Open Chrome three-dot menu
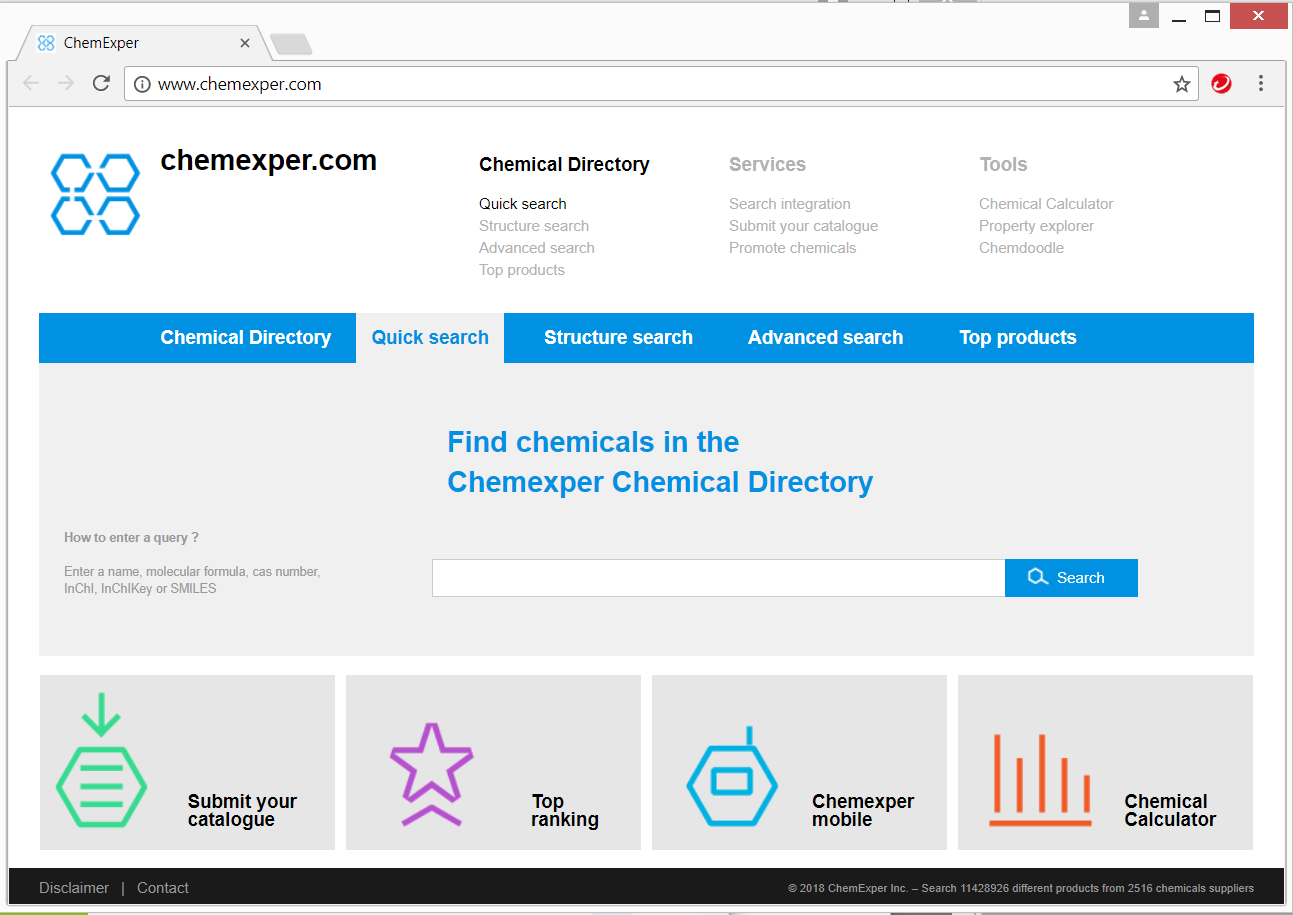The width and height of the screenshot is (1293, 915). tap(1261, 84)
